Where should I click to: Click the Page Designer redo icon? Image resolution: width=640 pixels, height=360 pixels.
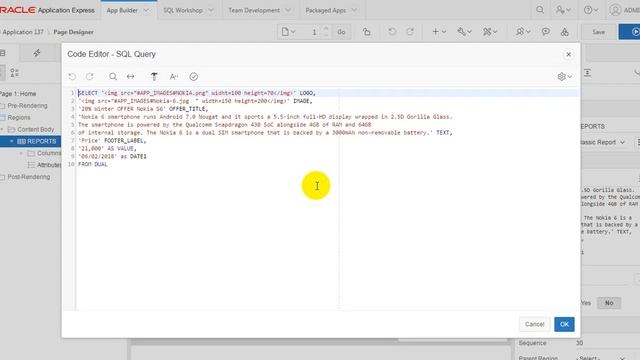click(x=410, y=32)
